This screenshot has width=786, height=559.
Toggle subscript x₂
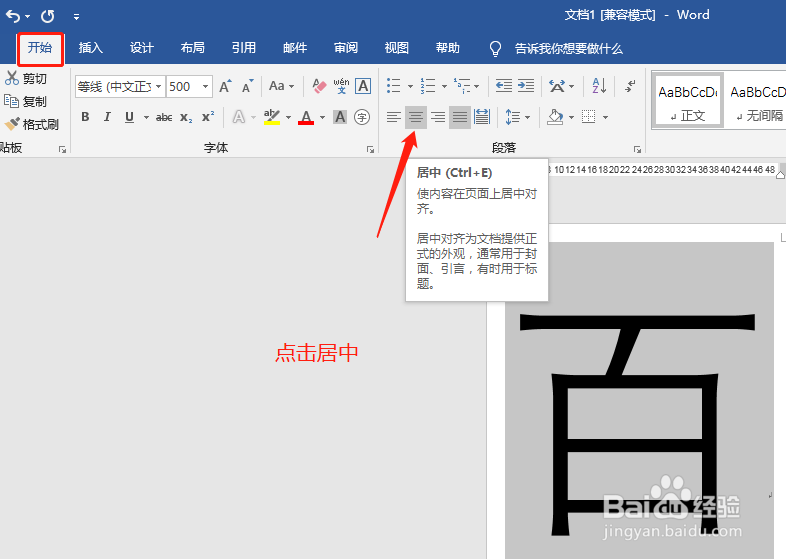(x=186, y=117)
